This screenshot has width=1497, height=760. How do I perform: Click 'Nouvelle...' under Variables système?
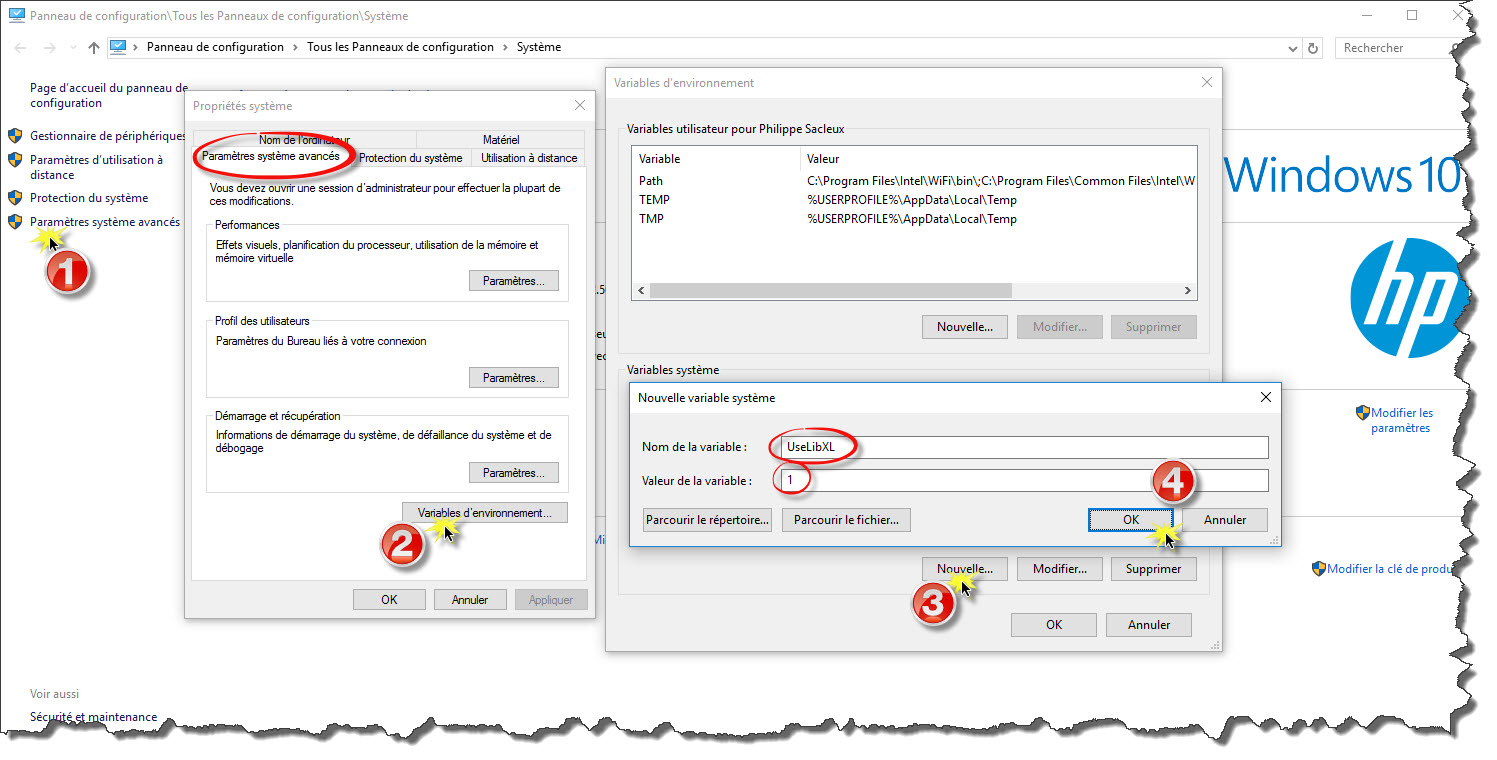pos(965,569)
